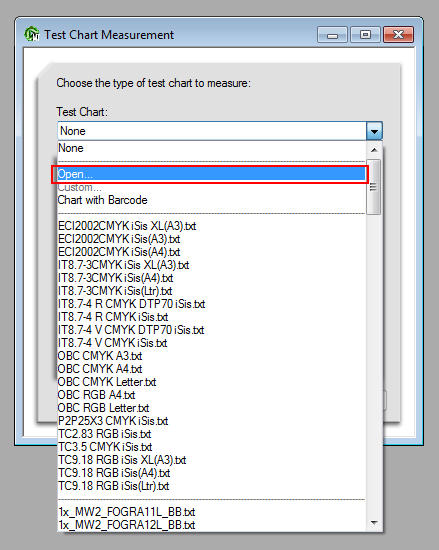Select TC9.18 RGB iSis(A4).txt

211,472
